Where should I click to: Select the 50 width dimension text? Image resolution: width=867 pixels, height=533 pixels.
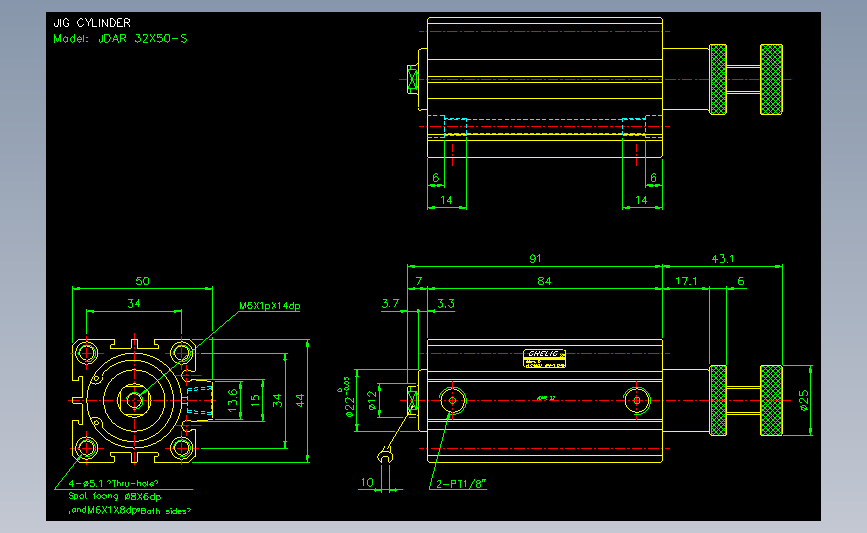tap(143, 281)
